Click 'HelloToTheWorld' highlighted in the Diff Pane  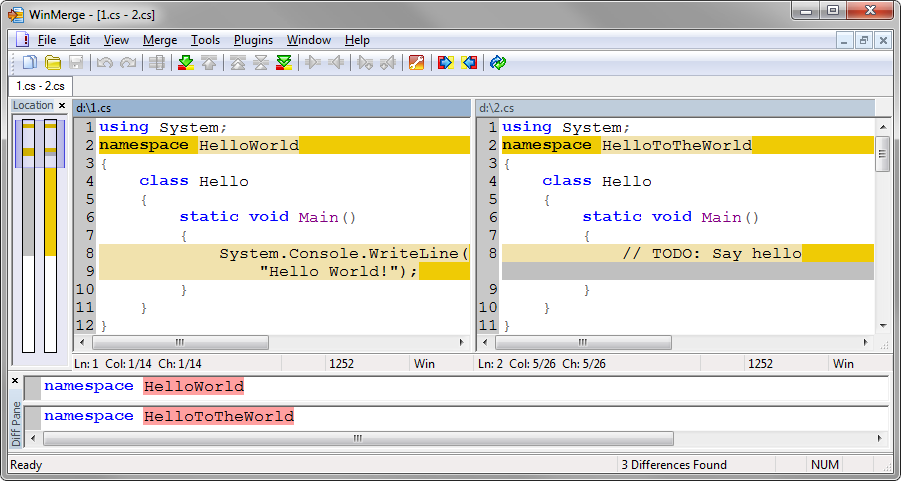point(218,417)
